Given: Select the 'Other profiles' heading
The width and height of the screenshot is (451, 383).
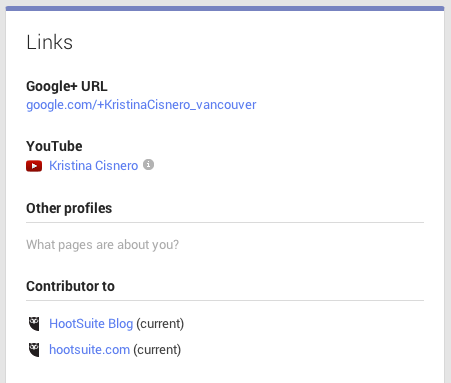Looking at the screenshot, I should click(69, 208).
